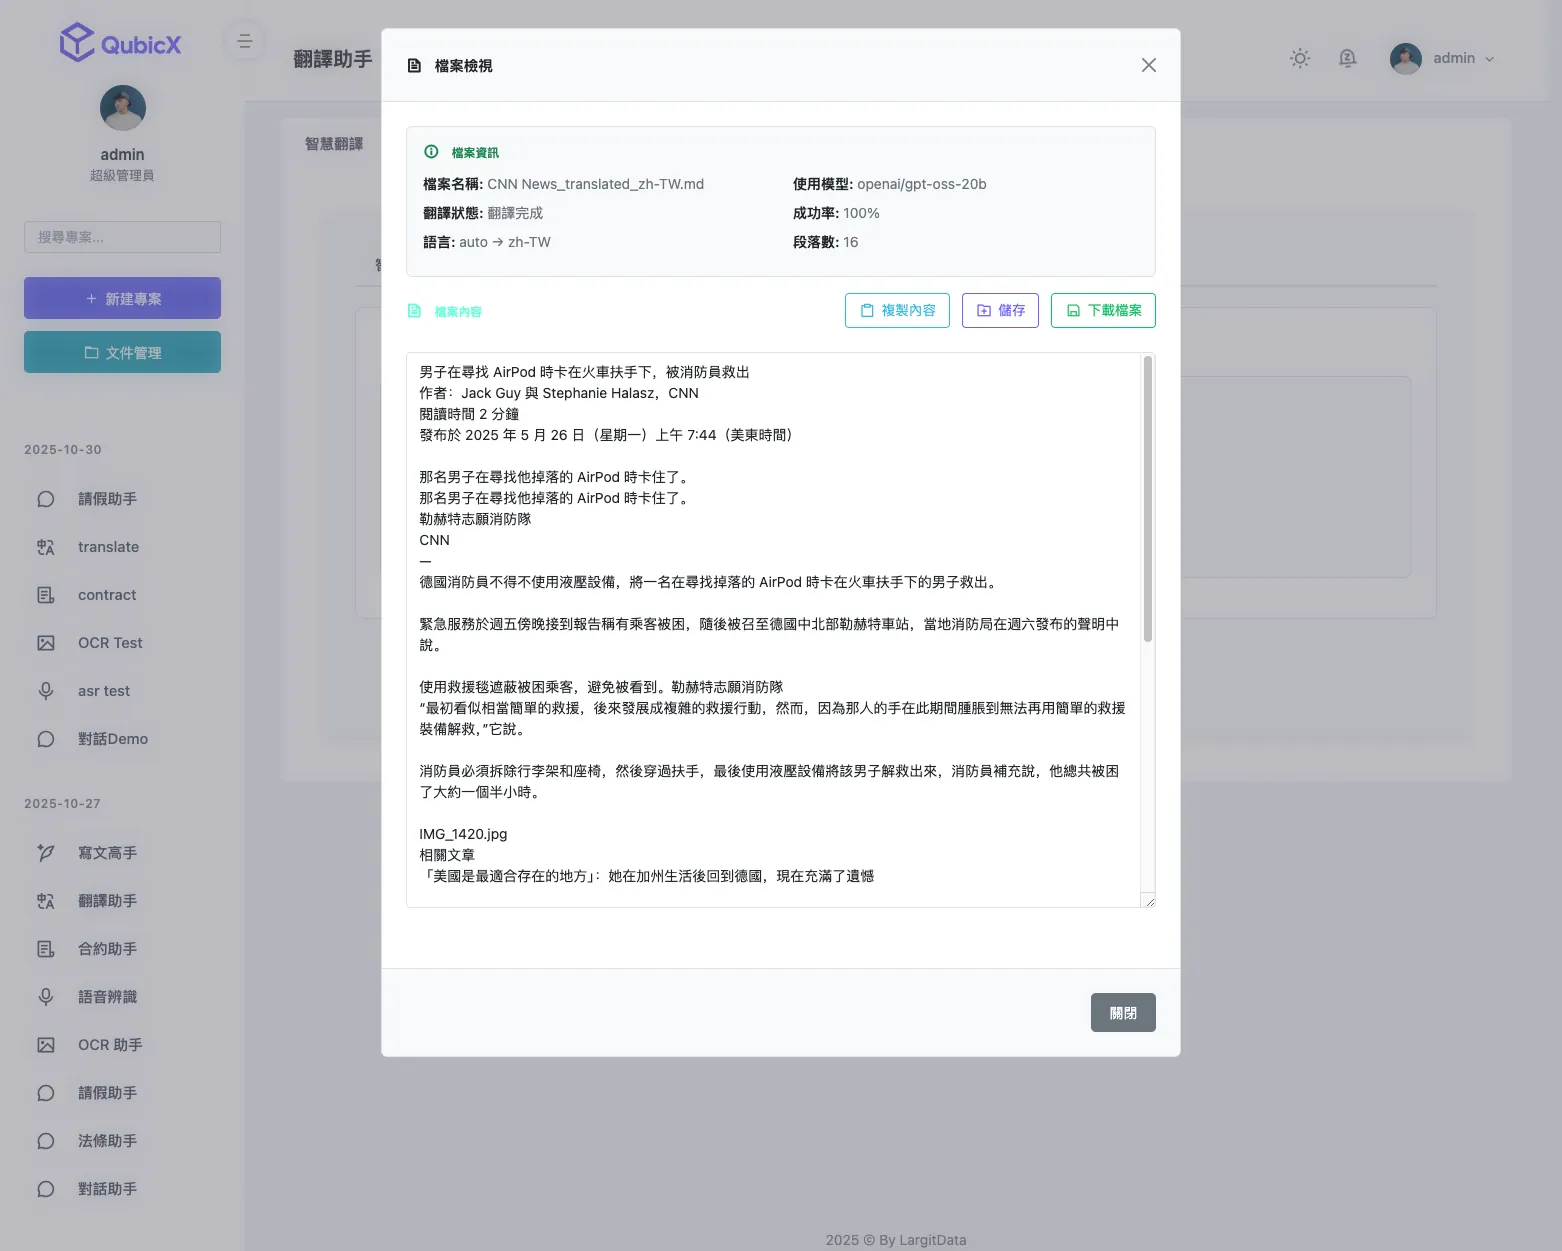
Task: Click the 儲存 save button
Action: 1000,310
